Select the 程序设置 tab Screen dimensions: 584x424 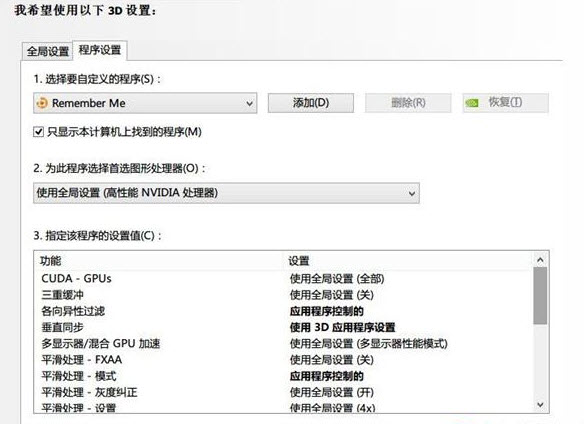(100, 50)
